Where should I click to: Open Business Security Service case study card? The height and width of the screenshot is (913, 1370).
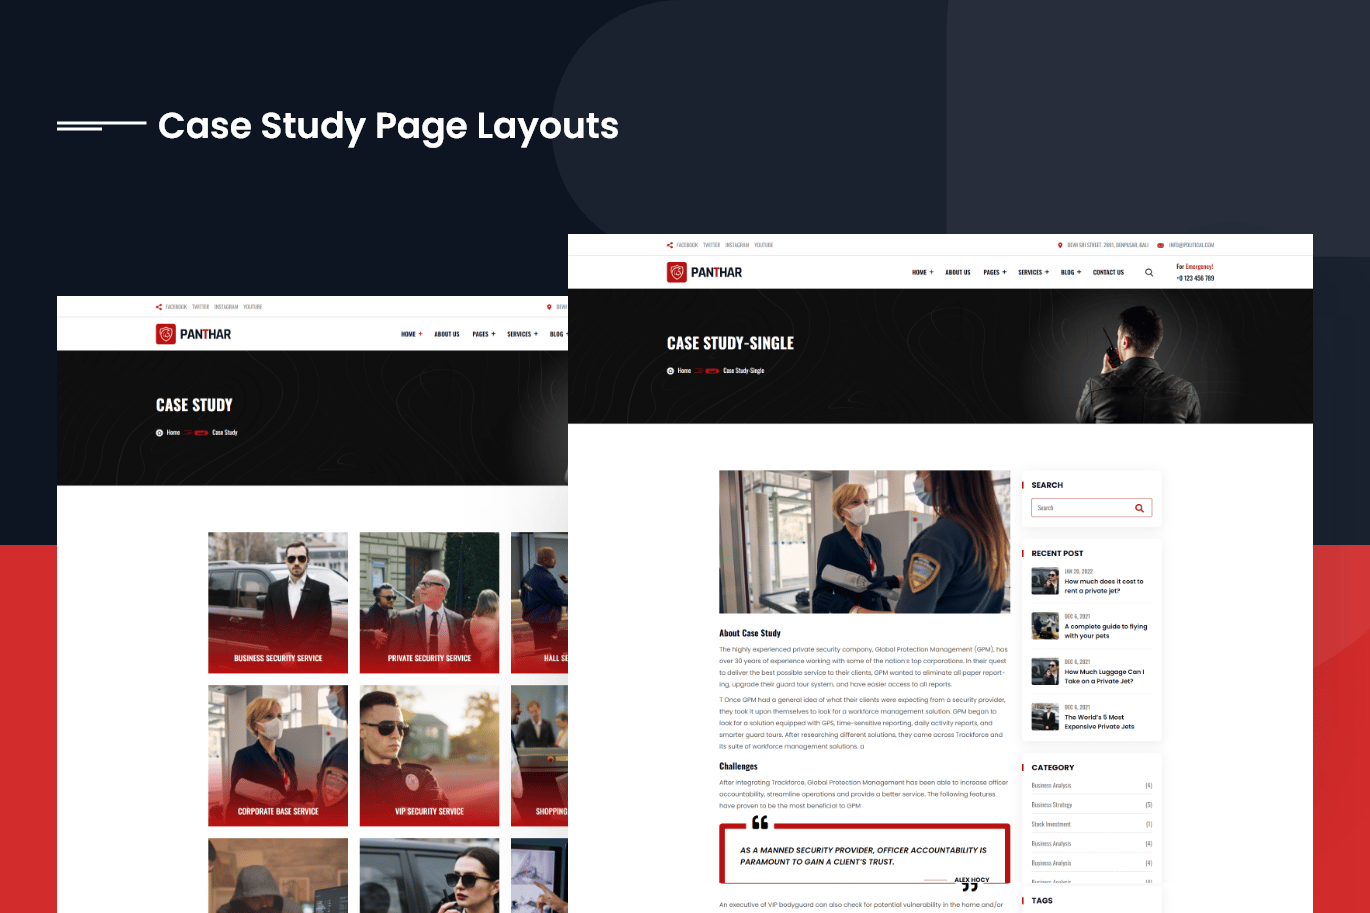tap(278, 602)
